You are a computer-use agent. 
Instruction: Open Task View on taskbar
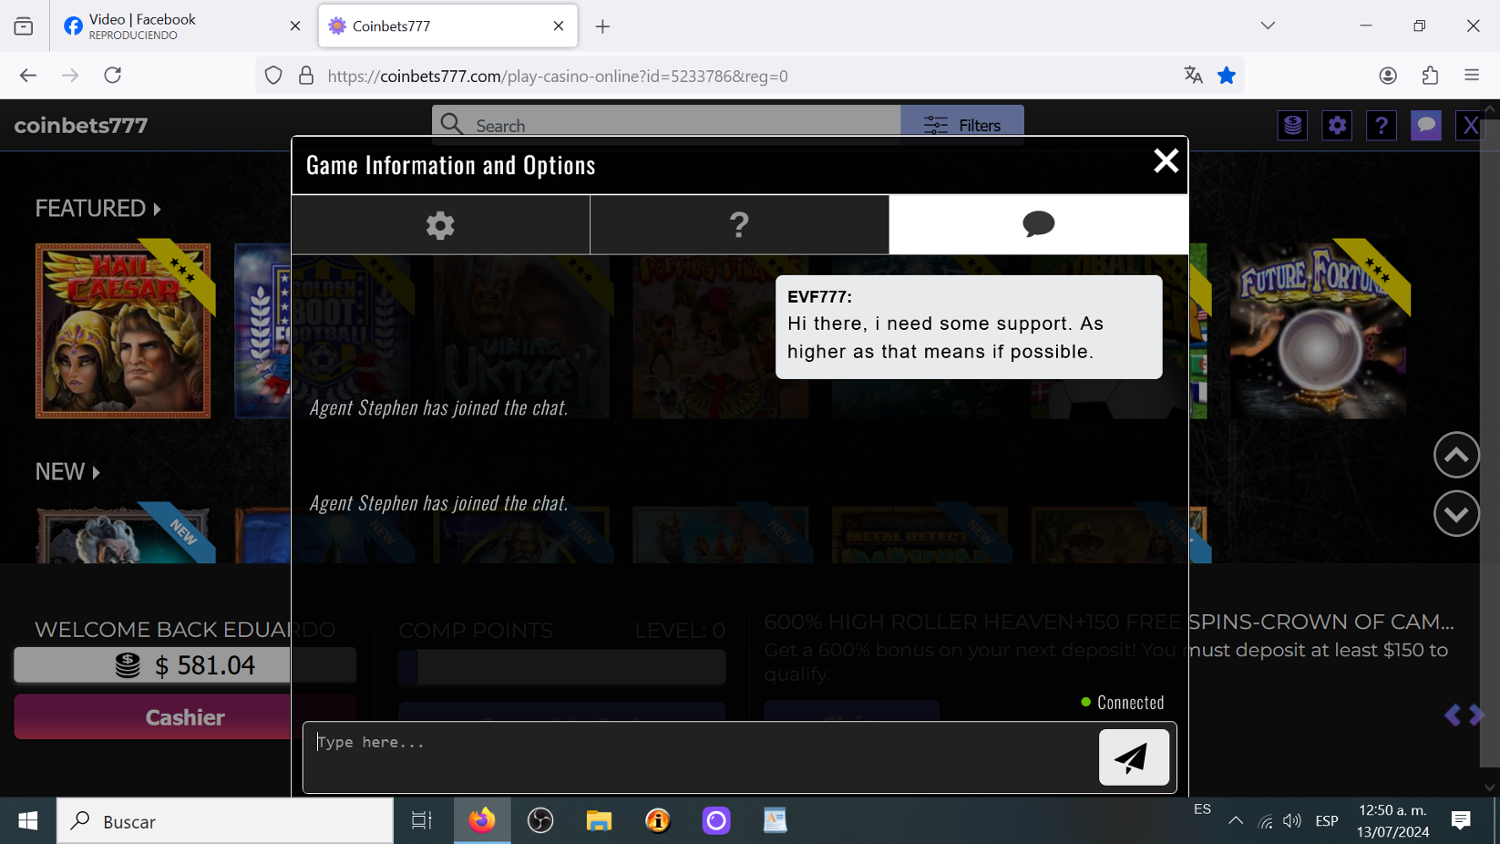click(422, 821)
